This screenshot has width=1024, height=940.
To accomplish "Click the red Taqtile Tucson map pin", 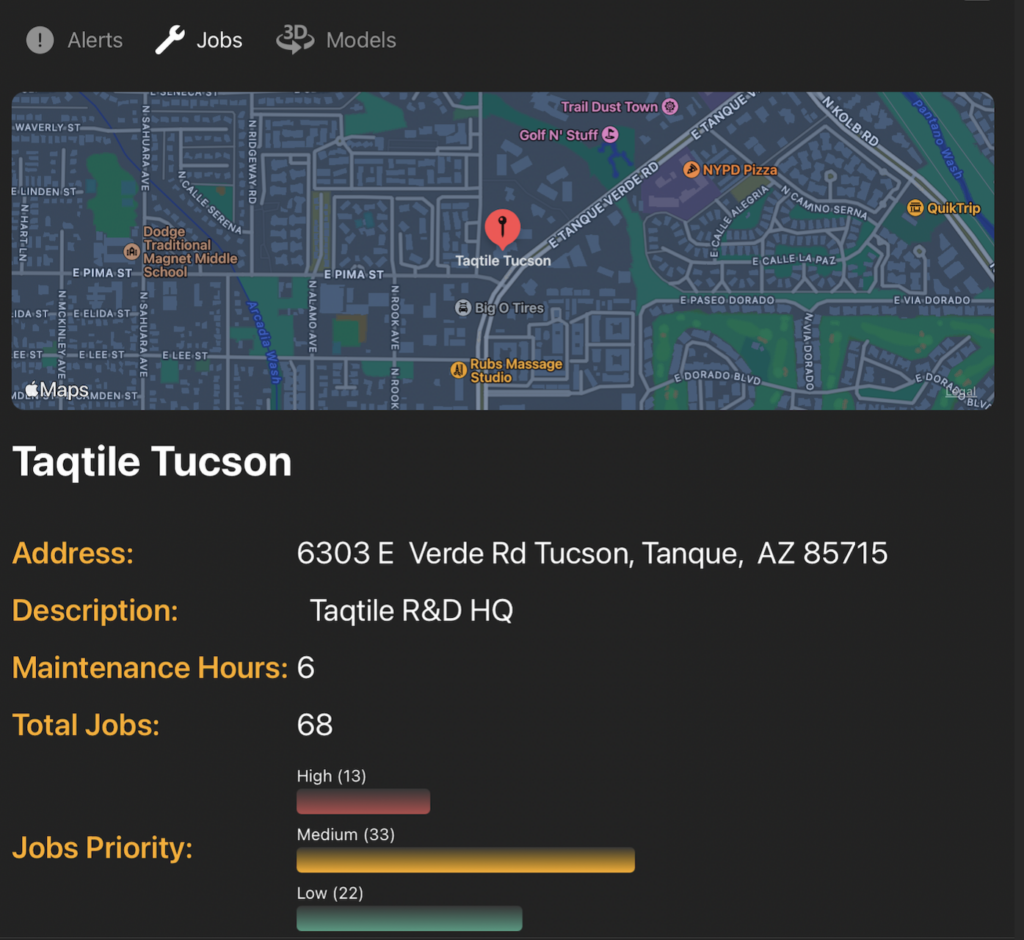I will point(502,229).
